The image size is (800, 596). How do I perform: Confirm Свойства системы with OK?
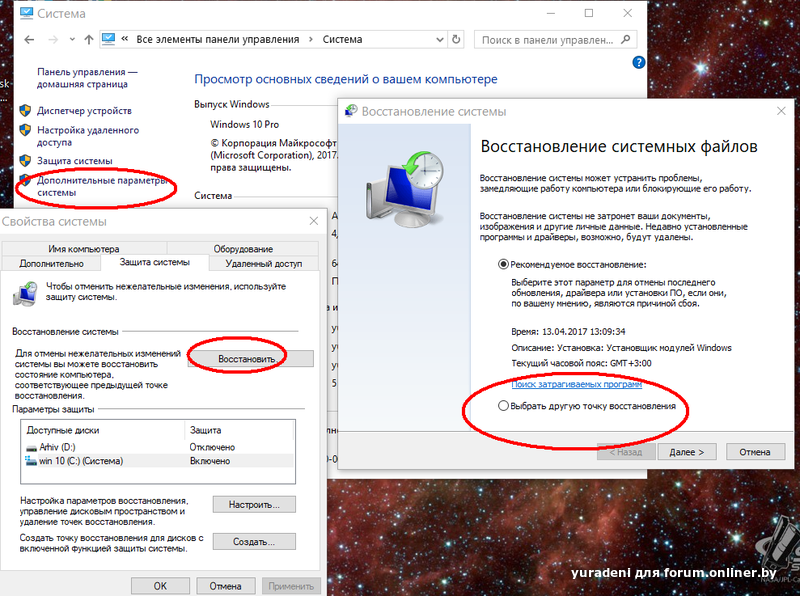coord(160,586)
